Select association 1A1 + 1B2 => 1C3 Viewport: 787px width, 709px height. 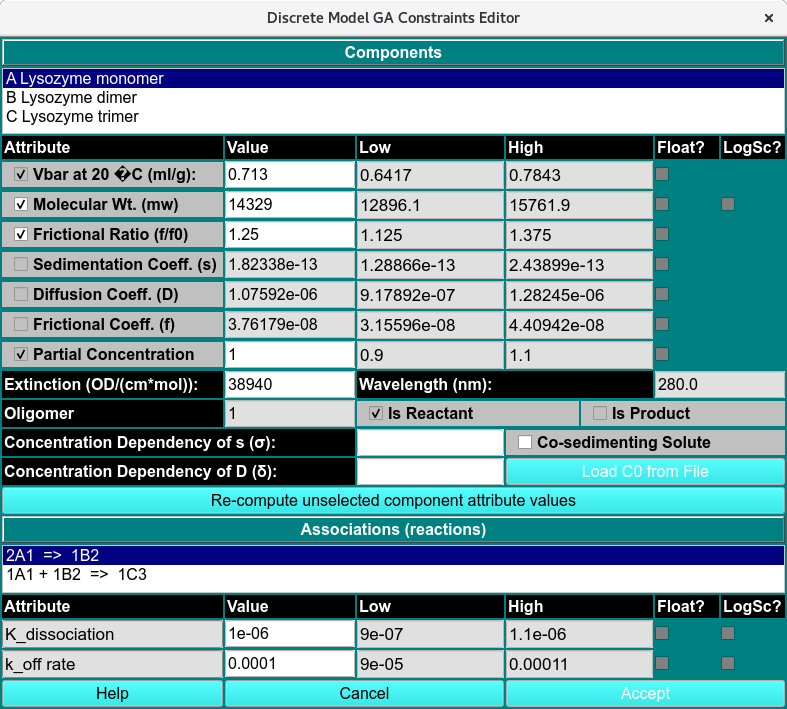[394, 575]
